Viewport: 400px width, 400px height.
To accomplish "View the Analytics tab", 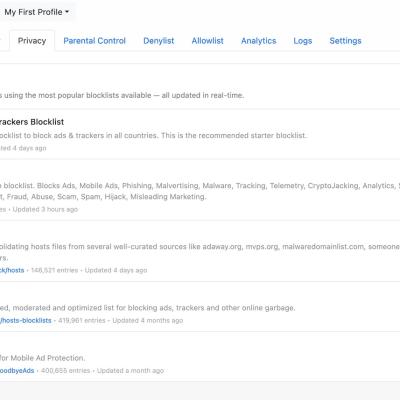I will tap(259, 41).
